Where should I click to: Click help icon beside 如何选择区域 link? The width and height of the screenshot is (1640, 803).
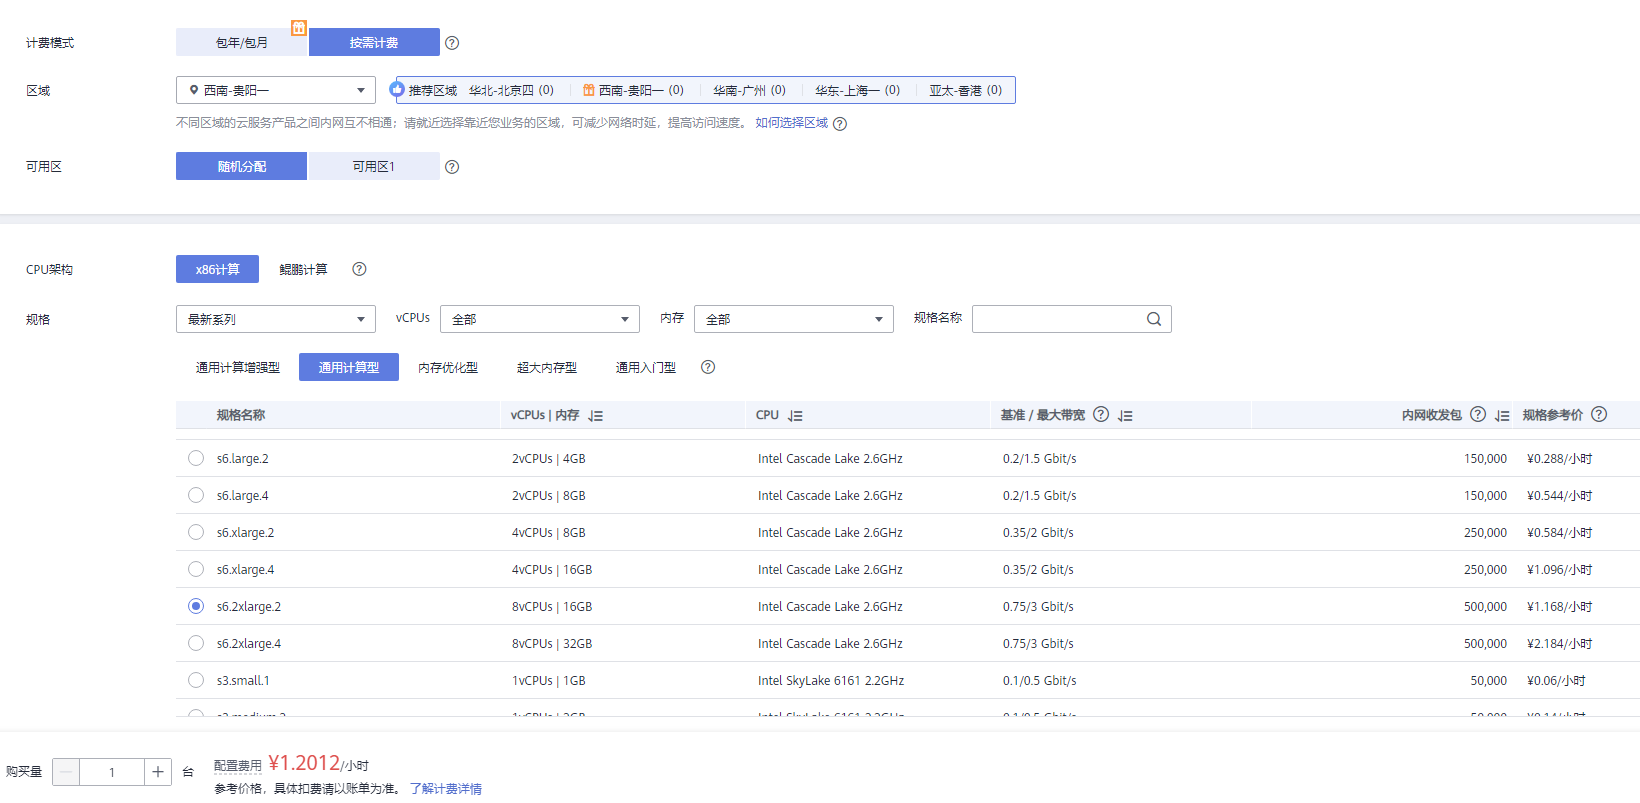tap(840, 124)
